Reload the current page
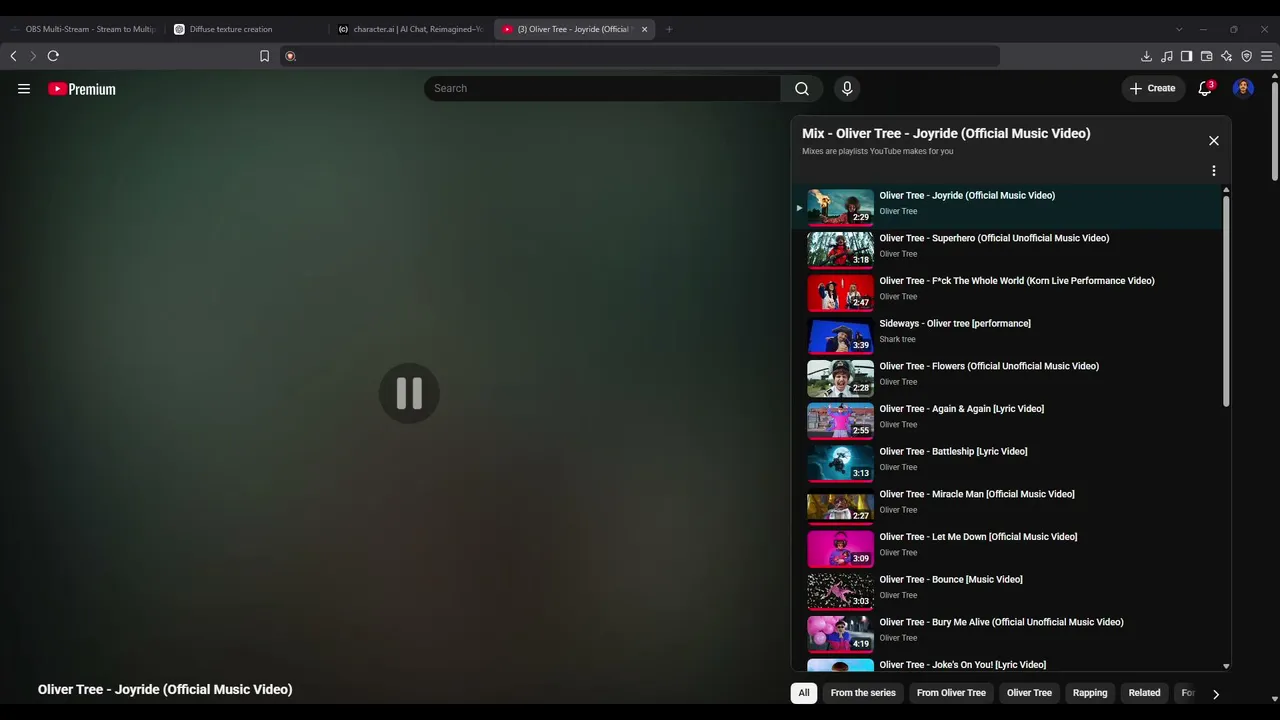 [x=53, y=56]
